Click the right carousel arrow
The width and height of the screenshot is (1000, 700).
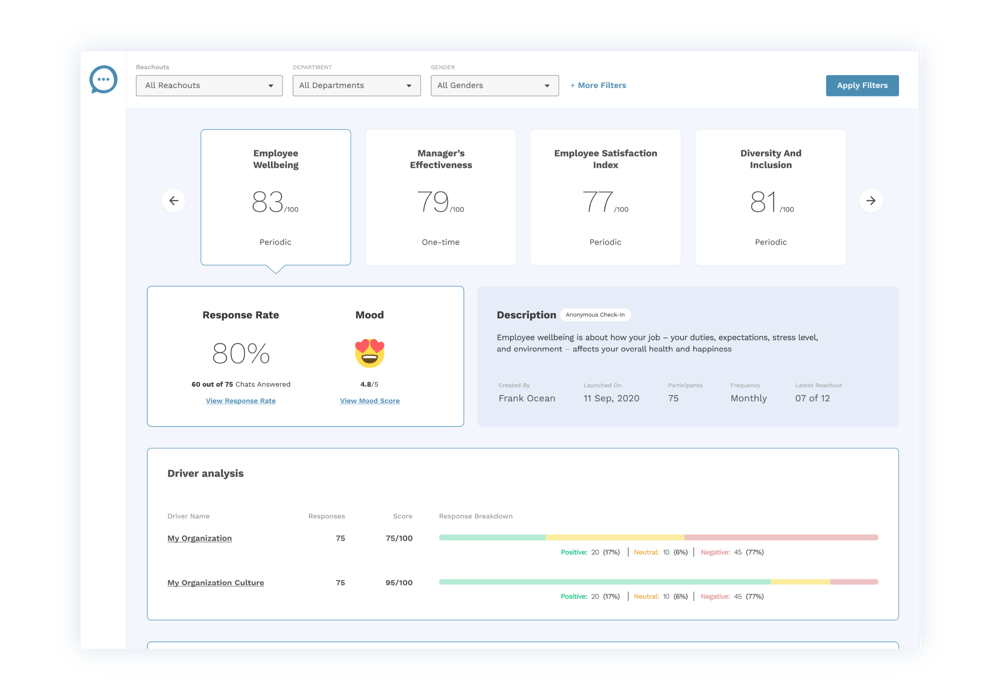coord(871,201)
